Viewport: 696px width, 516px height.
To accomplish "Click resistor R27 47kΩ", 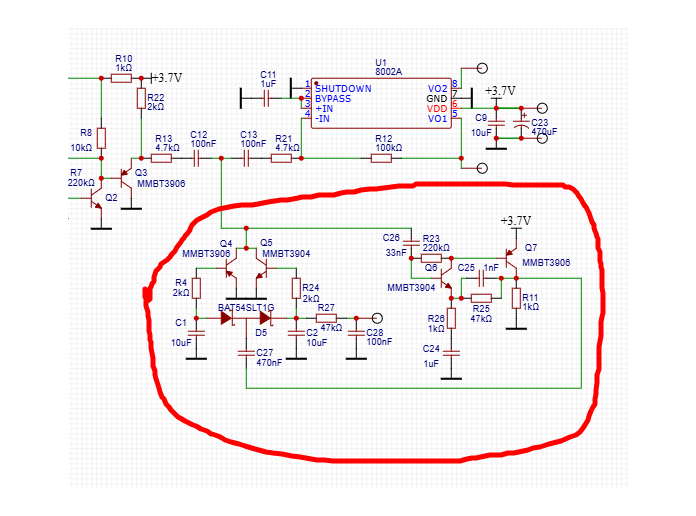I will coord(326,318).
